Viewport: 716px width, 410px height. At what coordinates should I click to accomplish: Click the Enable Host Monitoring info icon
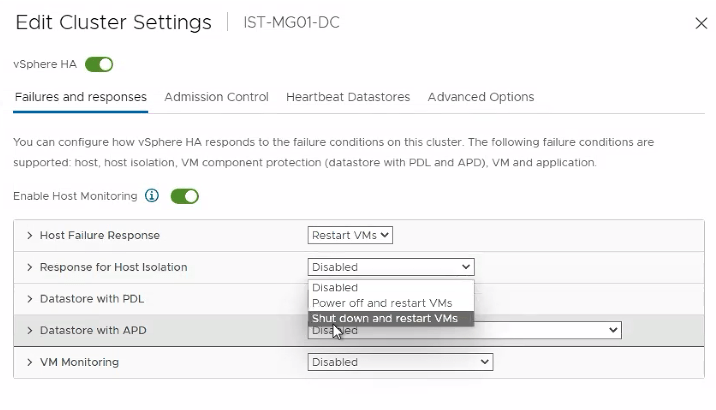click(152, 196)
